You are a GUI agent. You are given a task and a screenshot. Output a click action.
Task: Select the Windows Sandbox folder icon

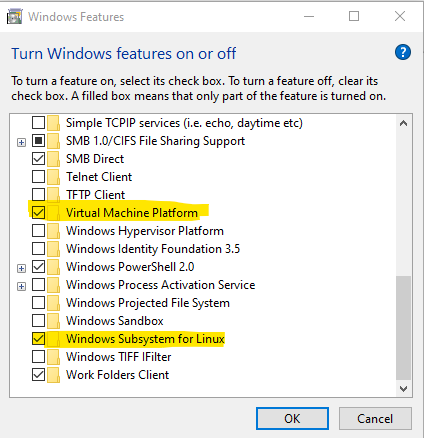pos(53,321)
